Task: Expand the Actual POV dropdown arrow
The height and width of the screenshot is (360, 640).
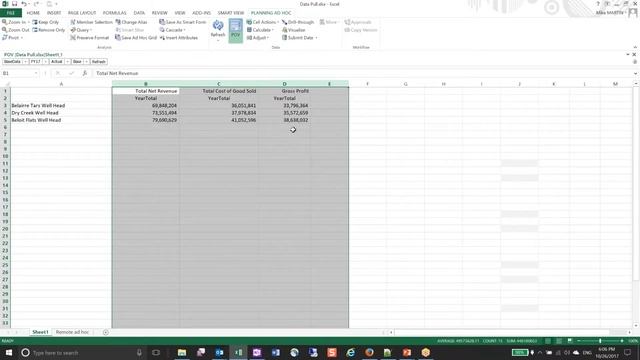Action: click(67, 62)
